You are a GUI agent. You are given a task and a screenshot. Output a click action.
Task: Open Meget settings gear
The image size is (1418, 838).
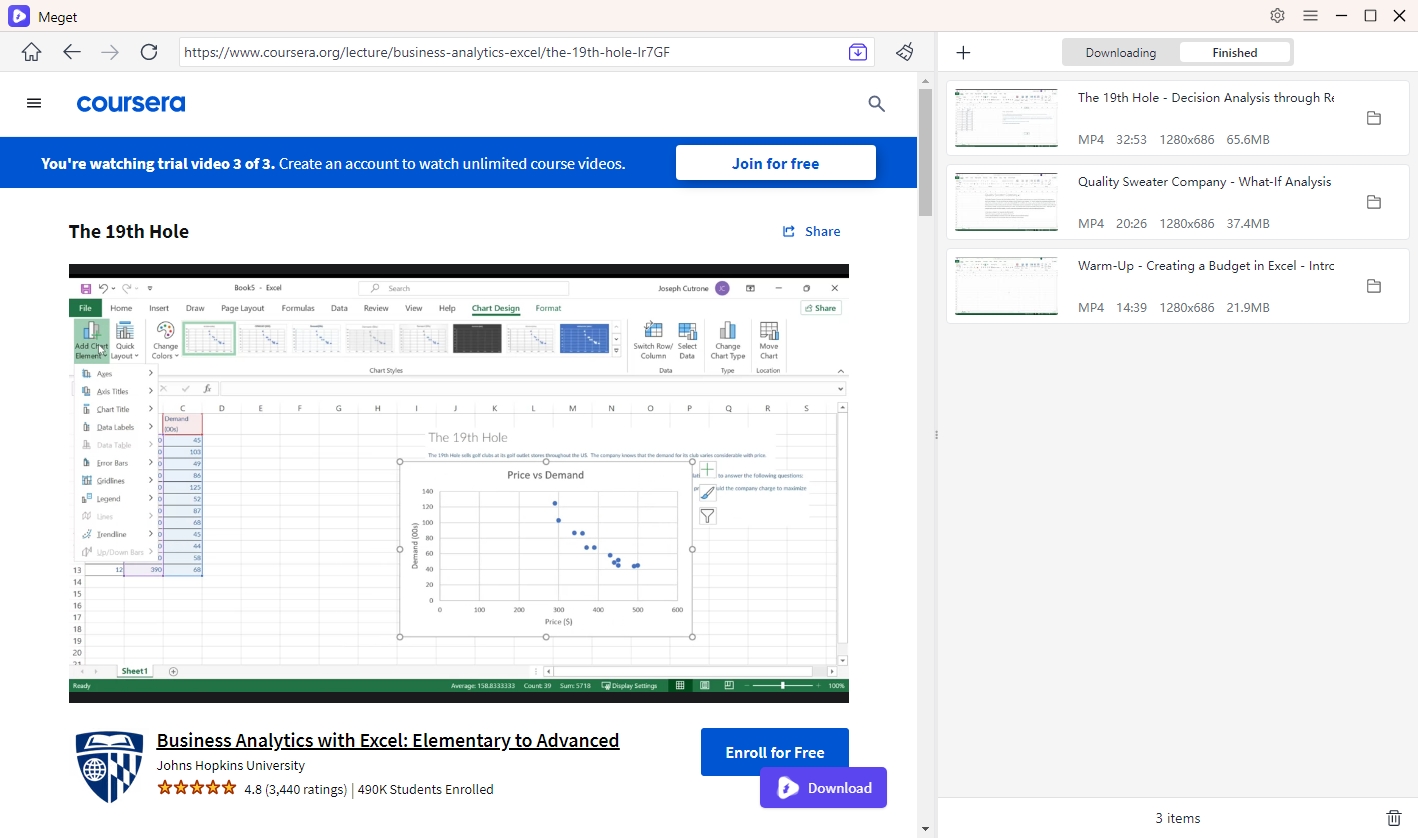1277,16
